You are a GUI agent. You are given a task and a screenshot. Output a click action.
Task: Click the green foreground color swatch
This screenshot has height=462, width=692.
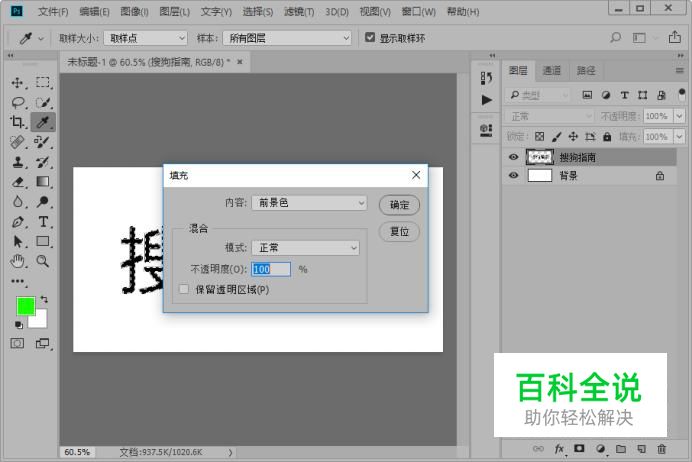(24, 305)
